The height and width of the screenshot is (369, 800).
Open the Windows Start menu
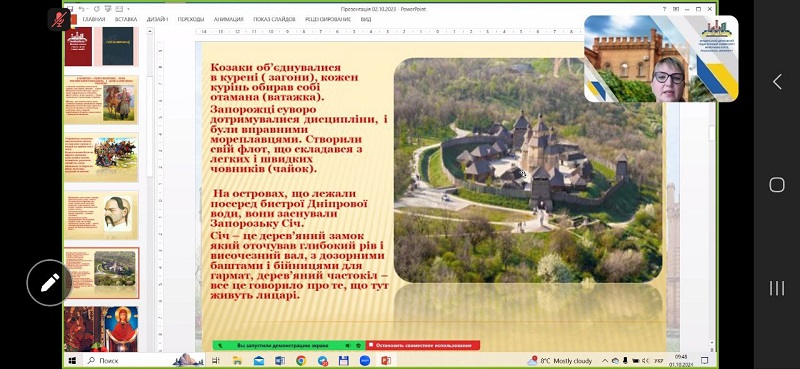point(72,361)
